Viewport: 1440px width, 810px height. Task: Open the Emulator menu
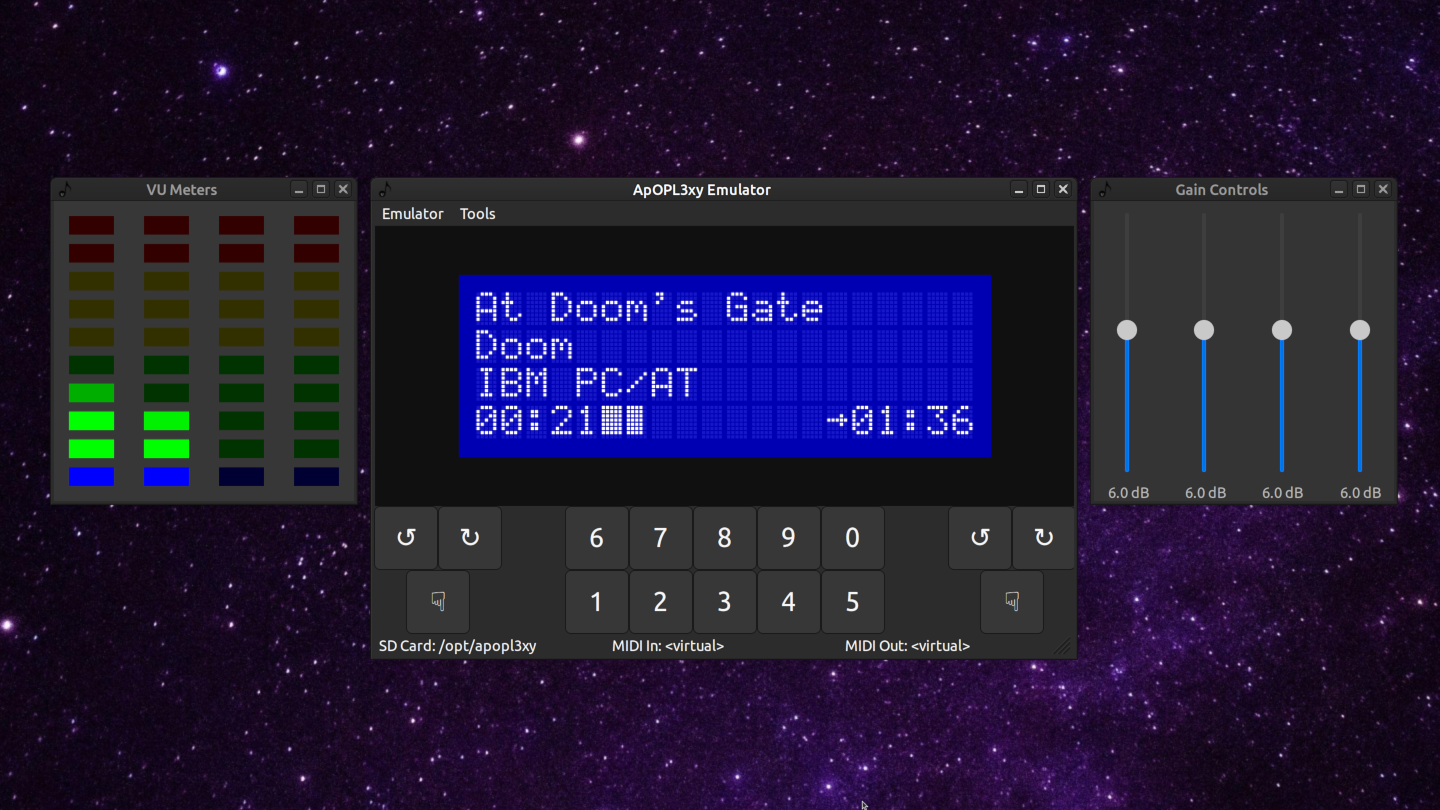(412, 214)
